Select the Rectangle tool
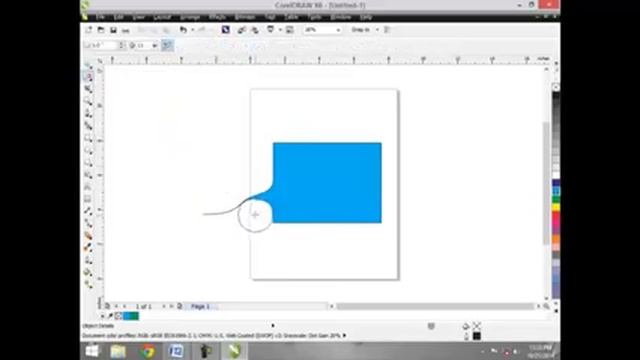Screen dimensions: 640x360 (x=88, y=138)
